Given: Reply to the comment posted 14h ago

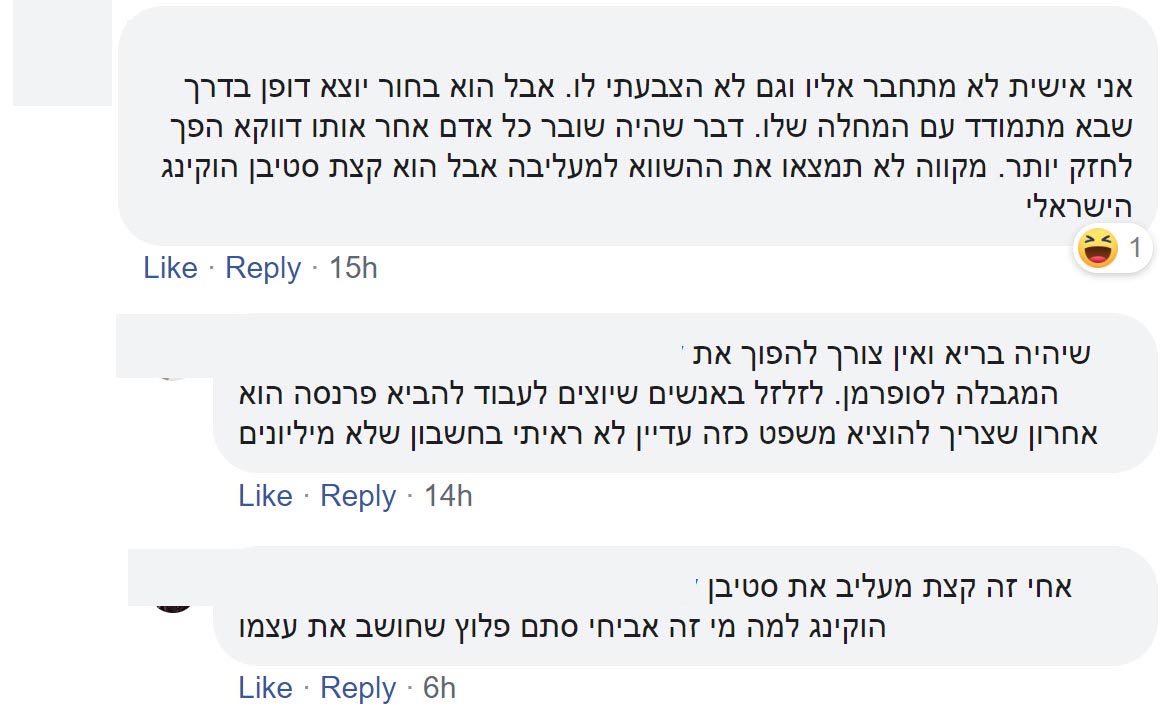Looking at the screenshot, I should click(358, 496).
